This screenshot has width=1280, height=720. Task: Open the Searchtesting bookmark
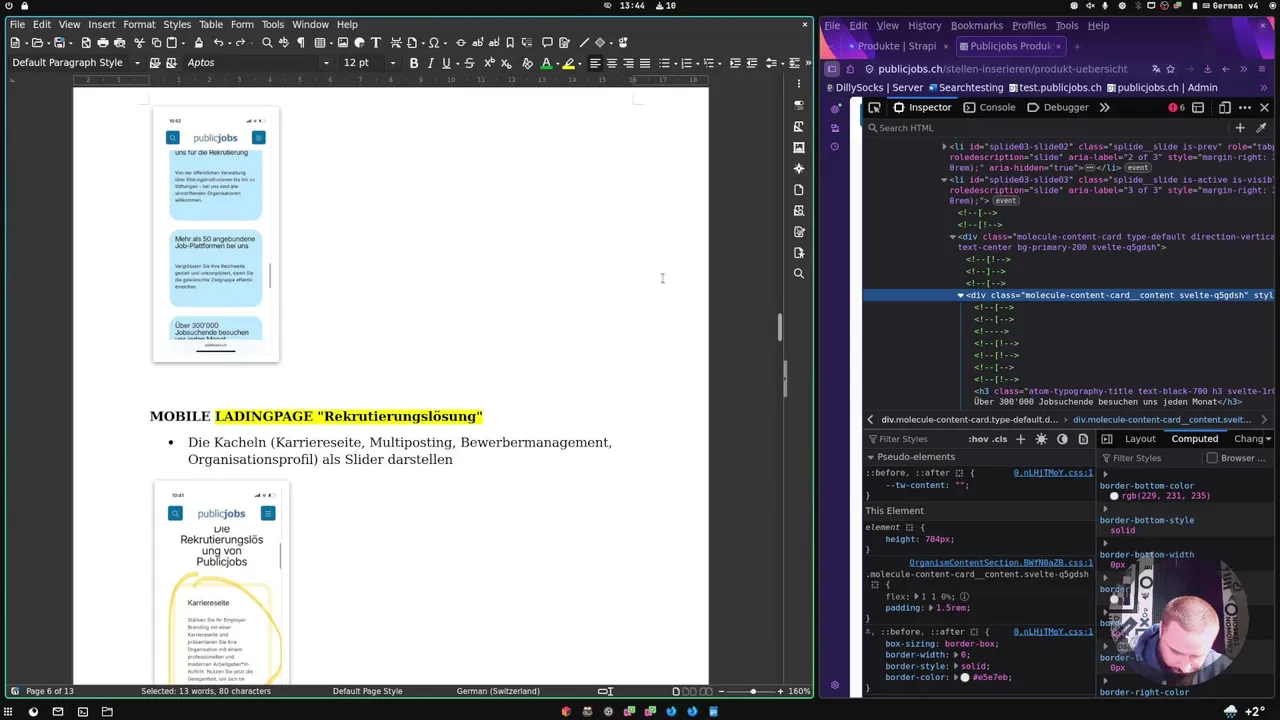[964, 88]
